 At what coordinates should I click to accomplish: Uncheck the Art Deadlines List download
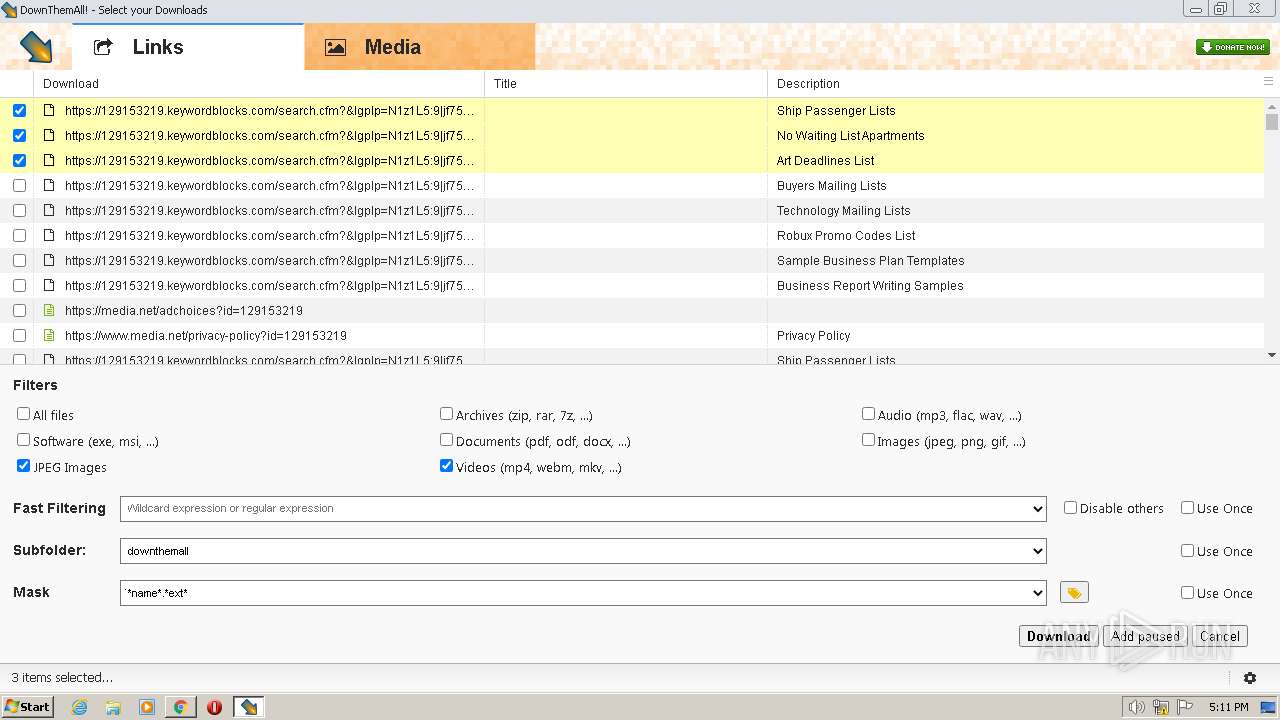(x=19, y=160)
